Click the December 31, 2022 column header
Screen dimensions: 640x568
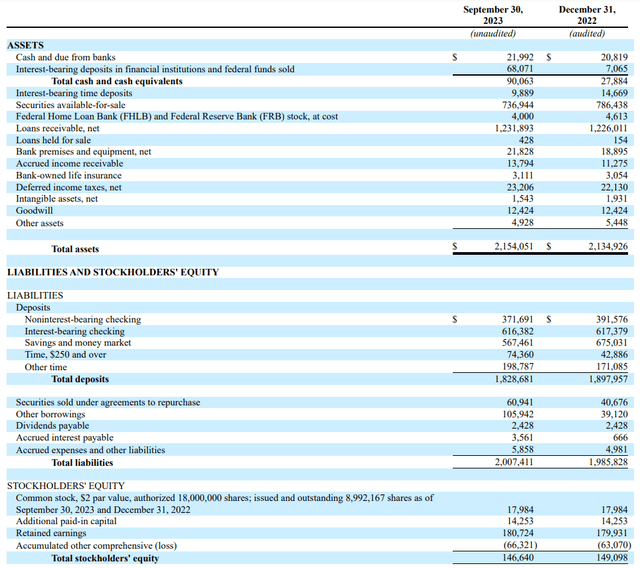pos(587,15)
